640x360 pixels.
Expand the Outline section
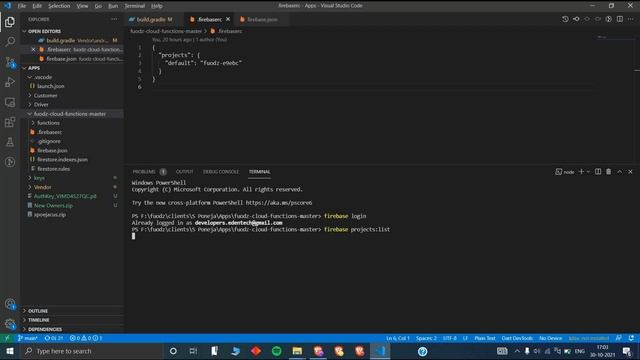point(24,311)
